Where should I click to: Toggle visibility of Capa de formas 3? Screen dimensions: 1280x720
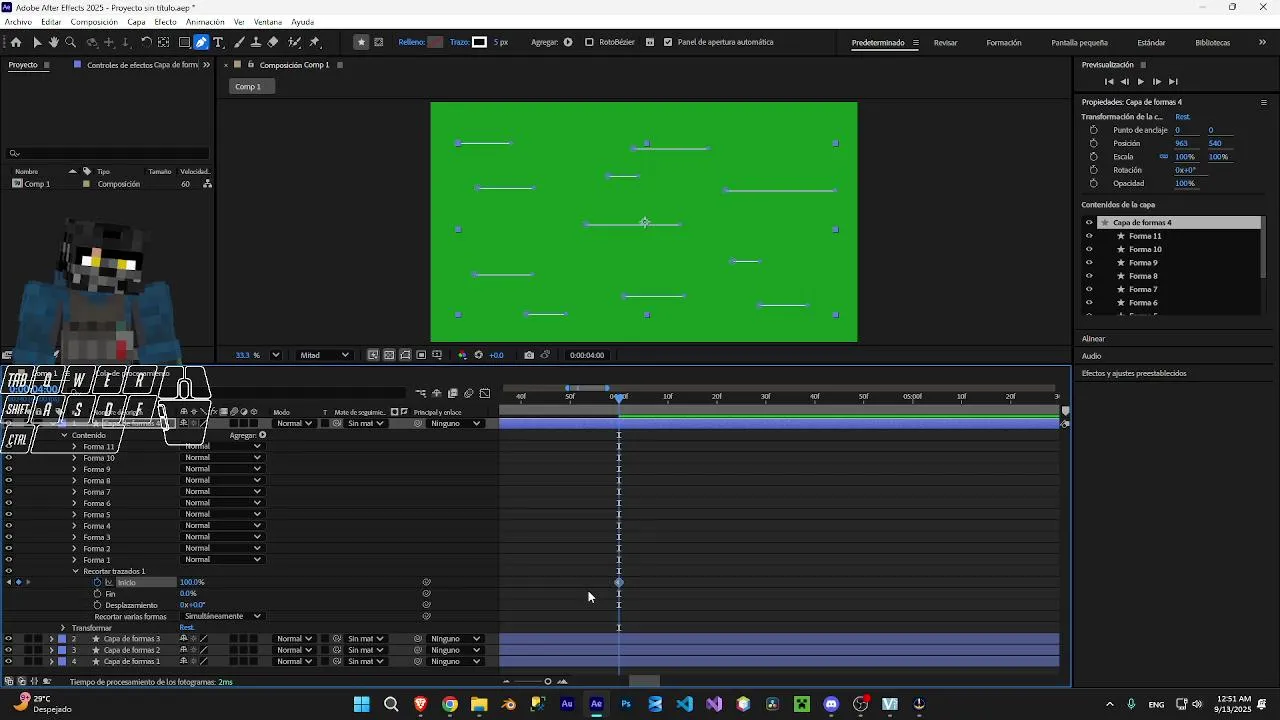coord(9,638)
